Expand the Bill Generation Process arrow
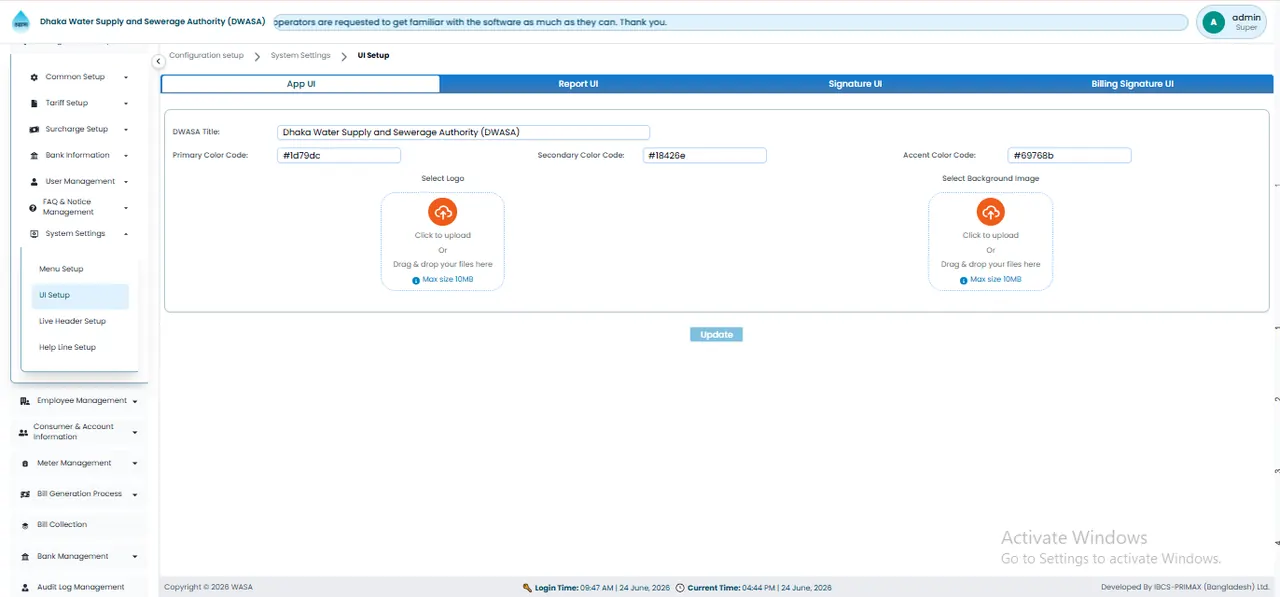Image resolution: width=1280 pixels, height=597 pixels. pyautogui.click(x=135, y=494)
